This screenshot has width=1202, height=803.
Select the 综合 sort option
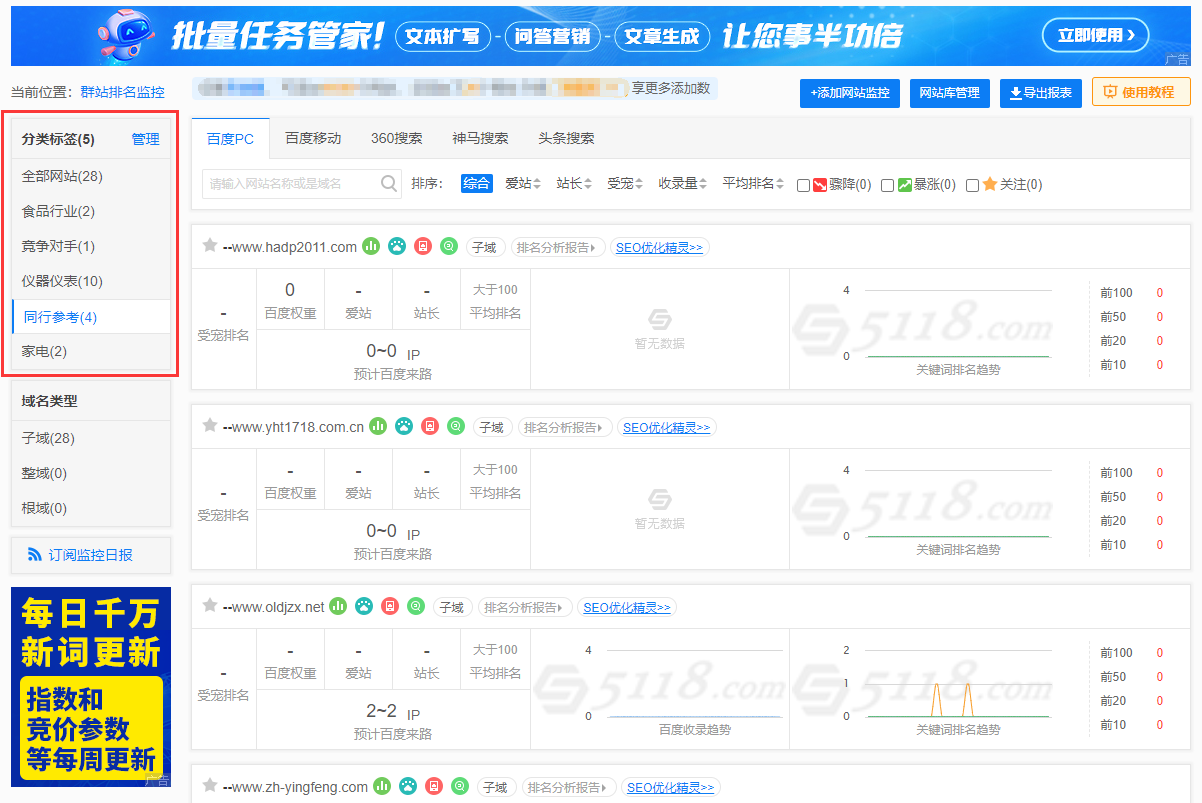pyautogui.click(x=477, y=184)
